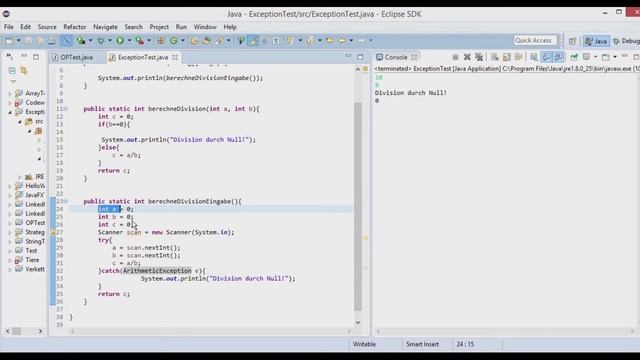This screenshot has width=640, height=360.
Task: Click the Debug bug icon in toolbar
Action: point(100,40)
